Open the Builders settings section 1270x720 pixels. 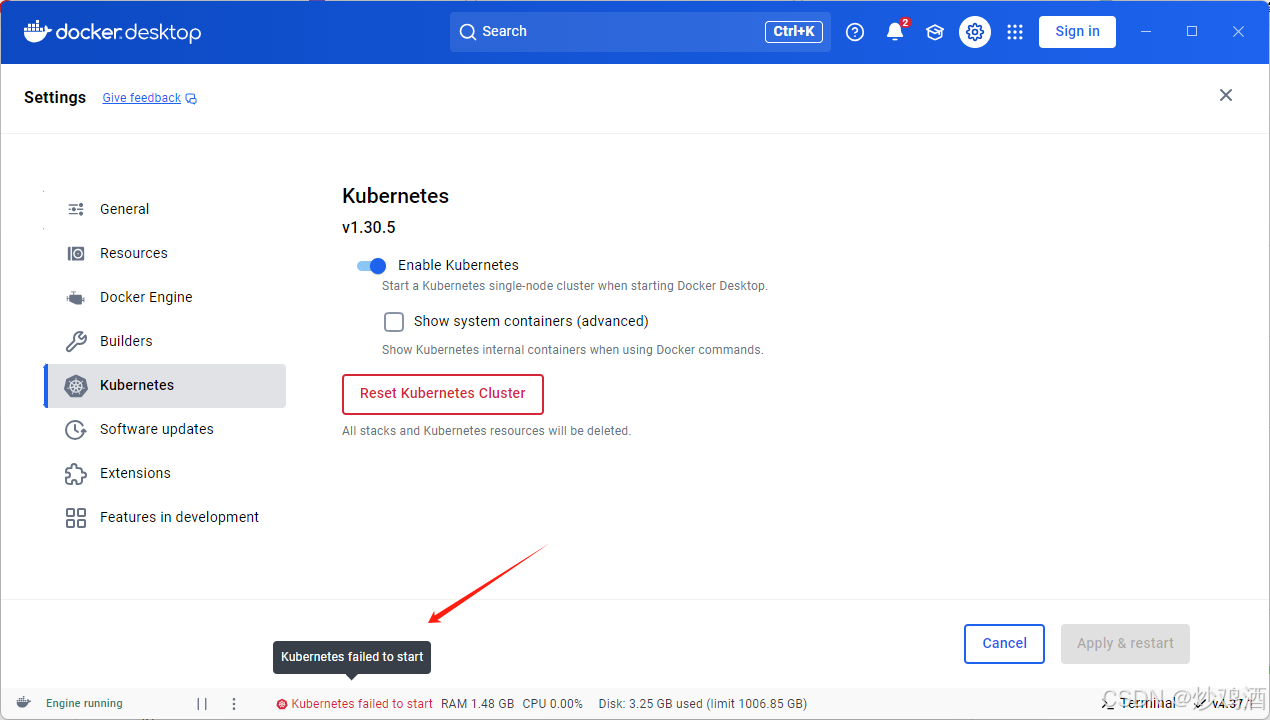pyautogui.click(x=165, y=341)
